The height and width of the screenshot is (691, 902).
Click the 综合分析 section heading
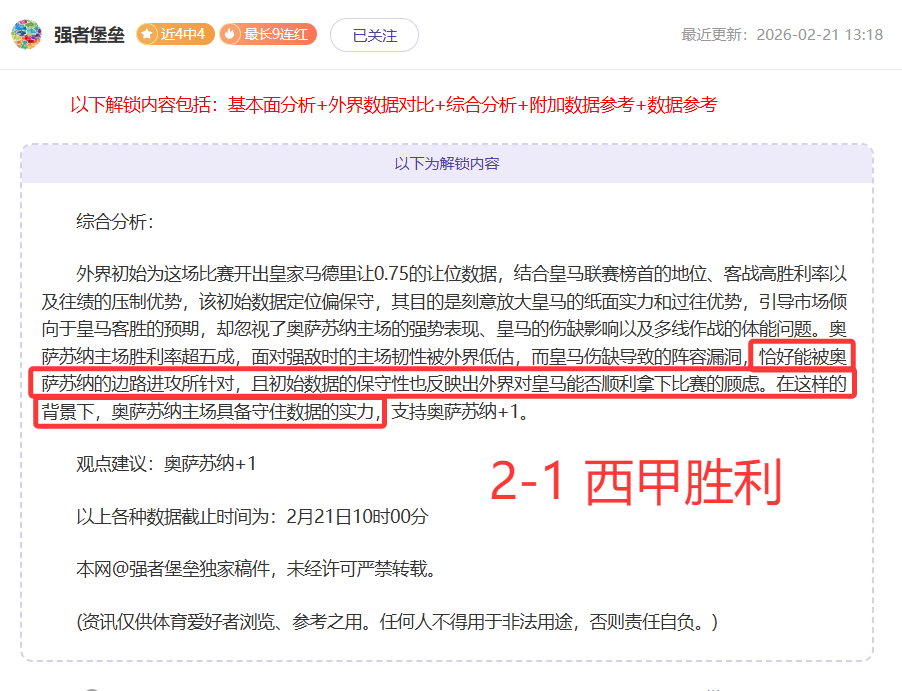(115, 221)
